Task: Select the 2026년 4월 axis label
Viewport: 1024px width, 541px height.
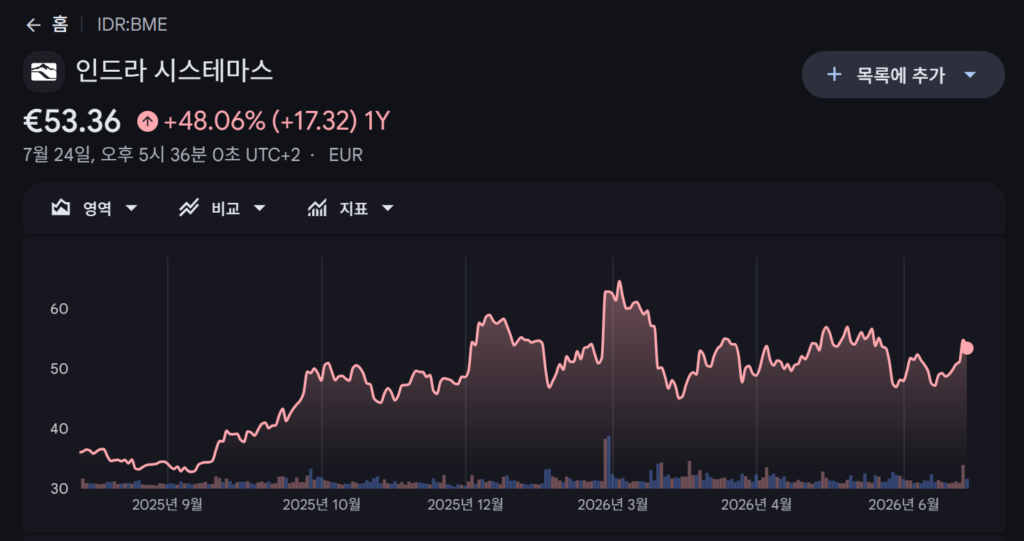Action: coord(756,504)
